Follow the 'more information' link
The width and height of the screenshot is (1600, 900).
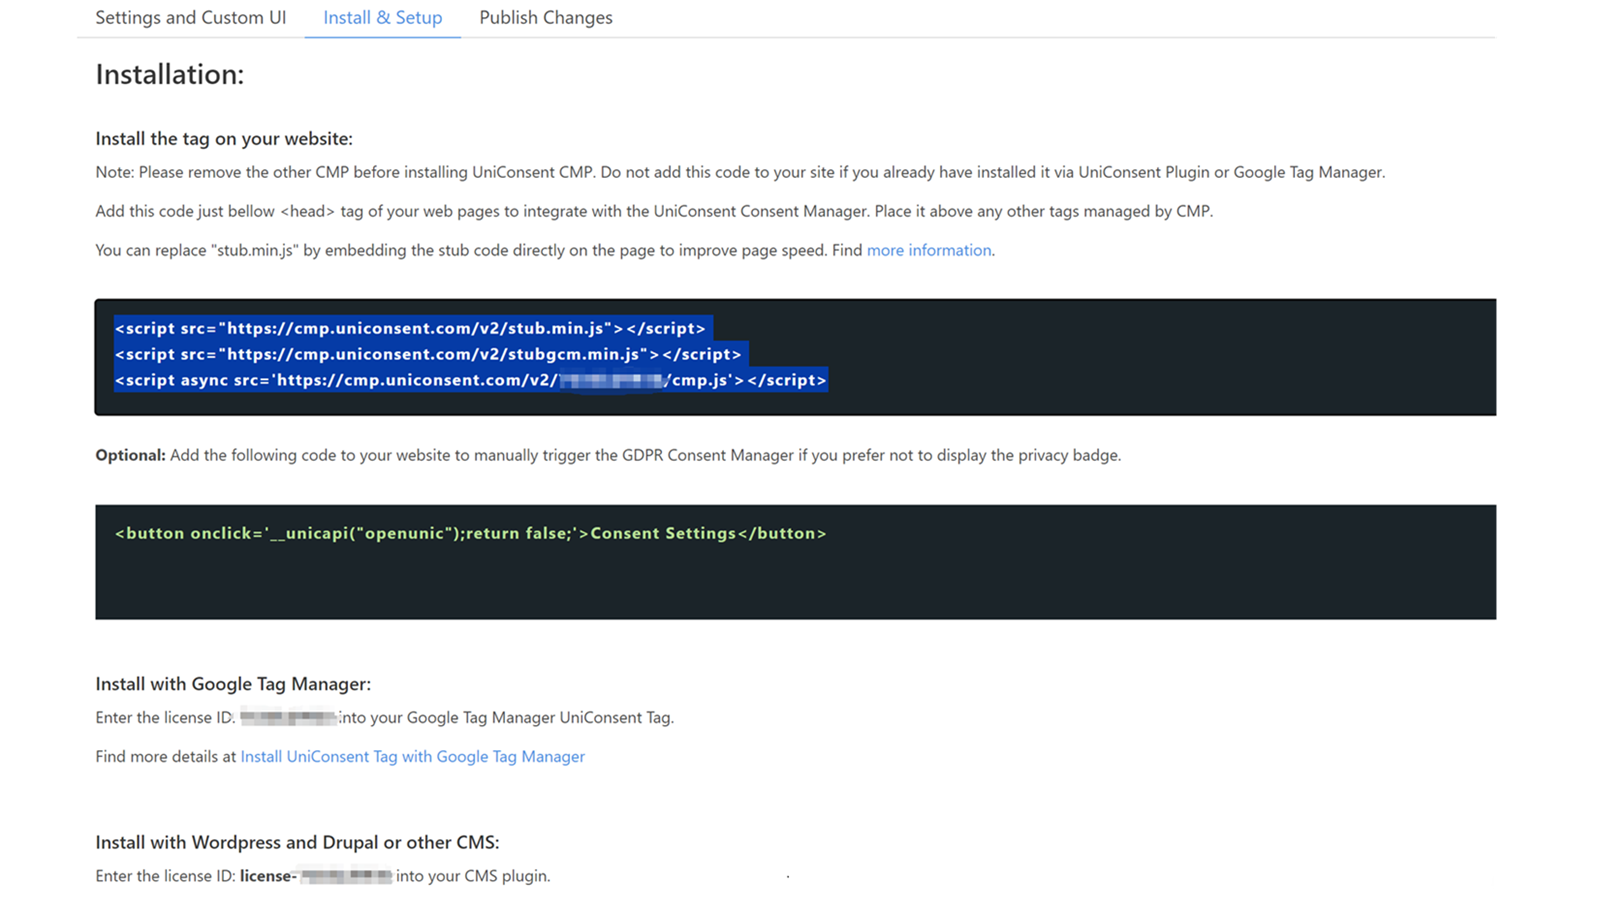[x=928, y=250]
